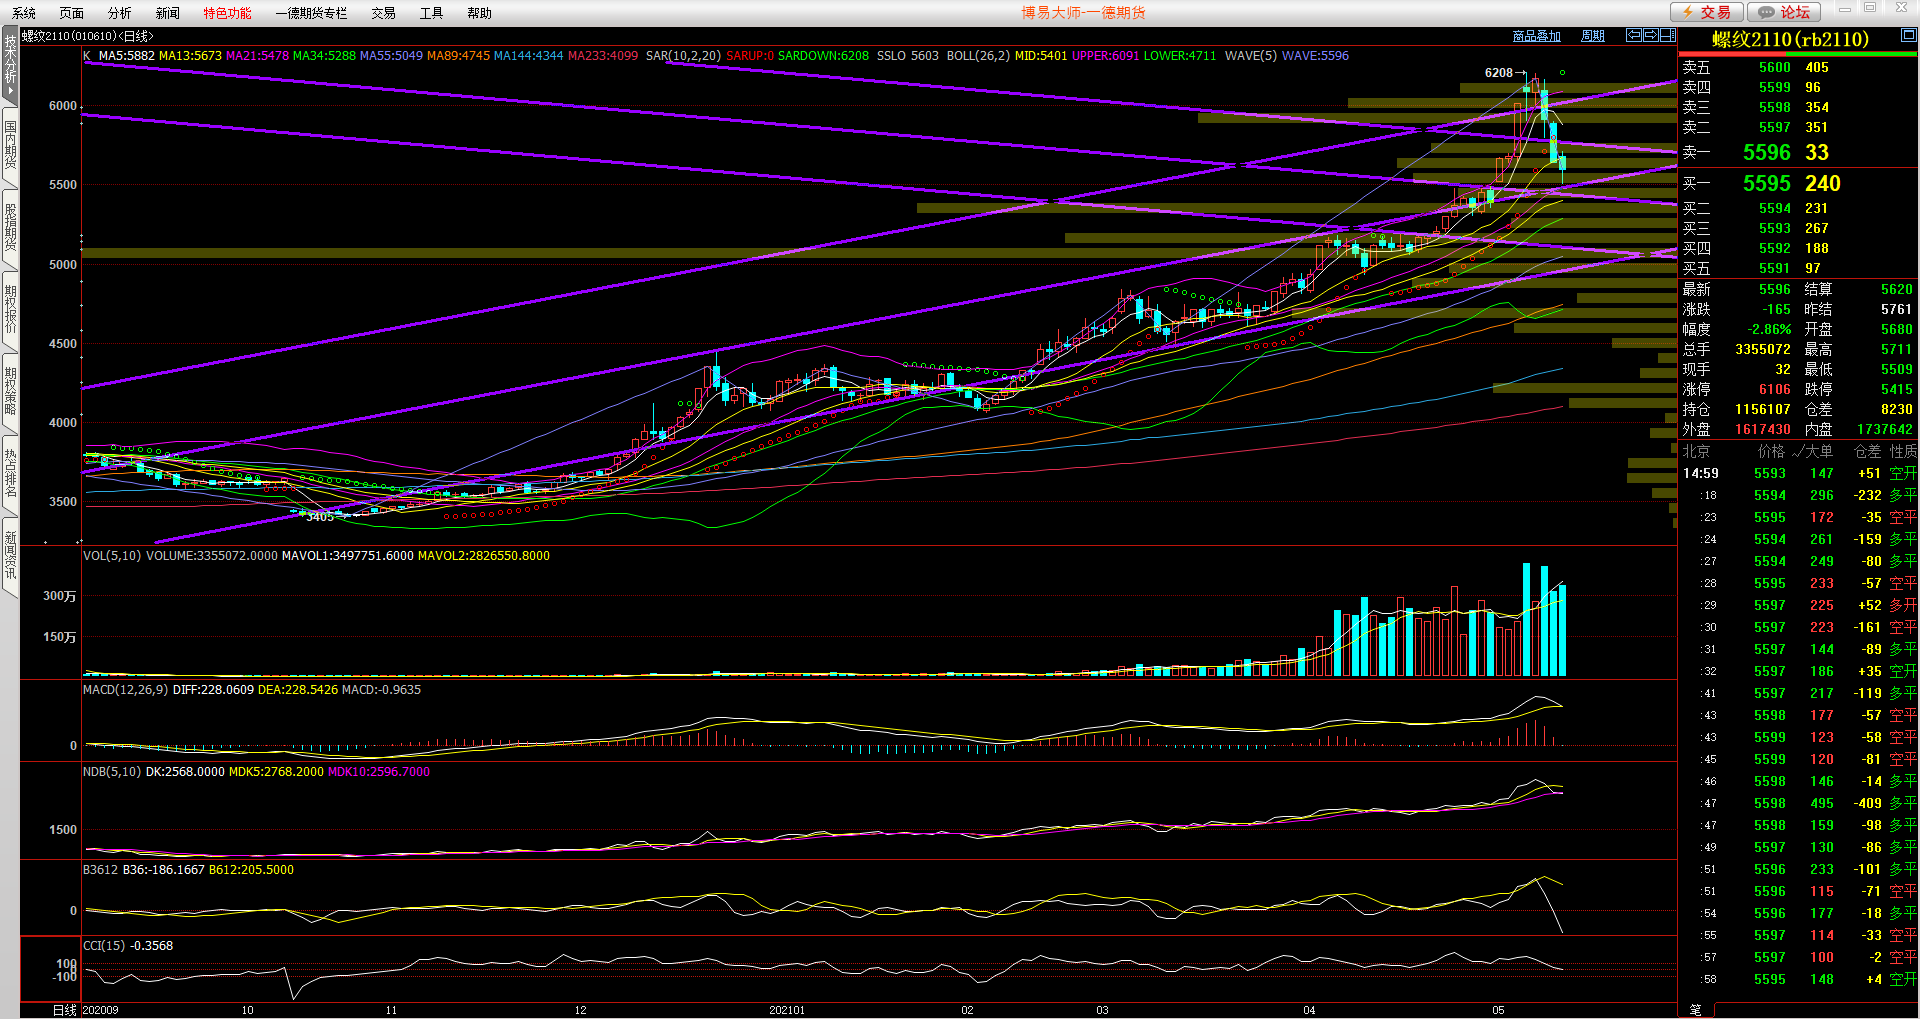Click the 6208 high price marker
This screenshot has width=1920, height=1019.
coord(1498,73)
